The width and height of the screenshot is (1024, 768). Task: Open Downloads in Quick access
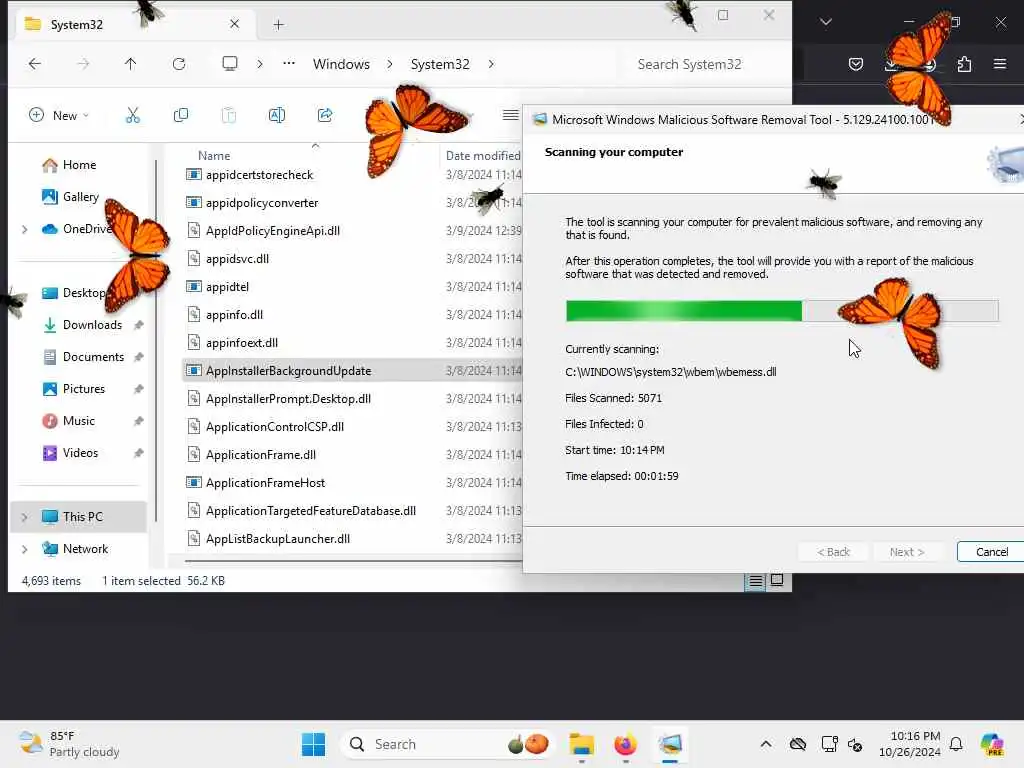pos(92,325)
